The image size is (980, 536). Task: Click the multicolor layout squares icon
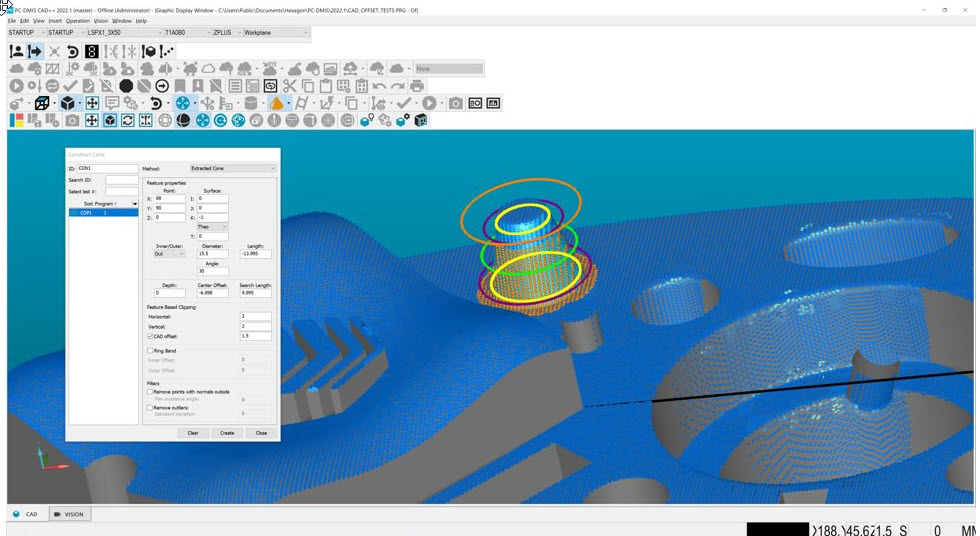(17, 120)
